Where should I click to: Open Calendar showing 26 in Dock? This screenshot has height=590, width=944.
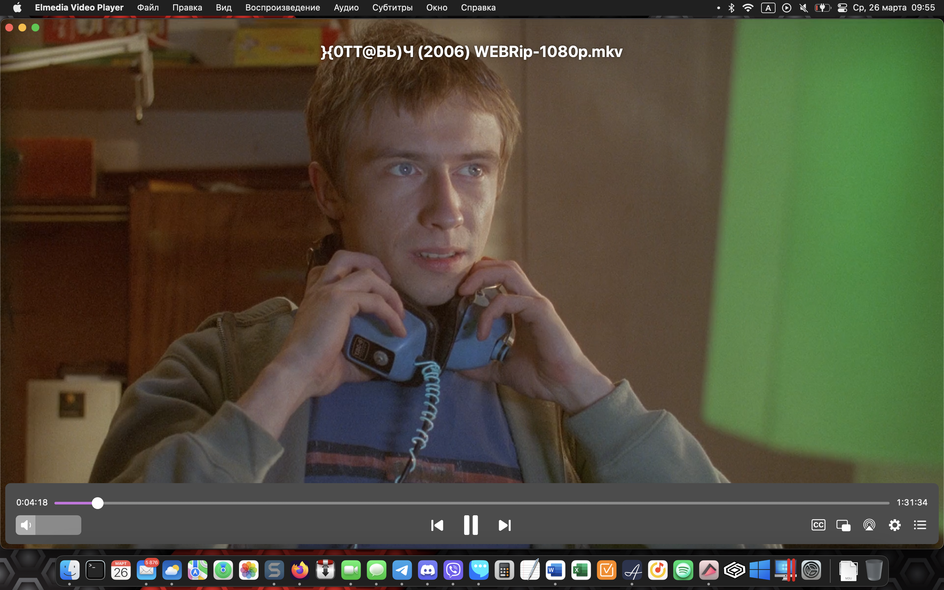(x=120, y=570)
